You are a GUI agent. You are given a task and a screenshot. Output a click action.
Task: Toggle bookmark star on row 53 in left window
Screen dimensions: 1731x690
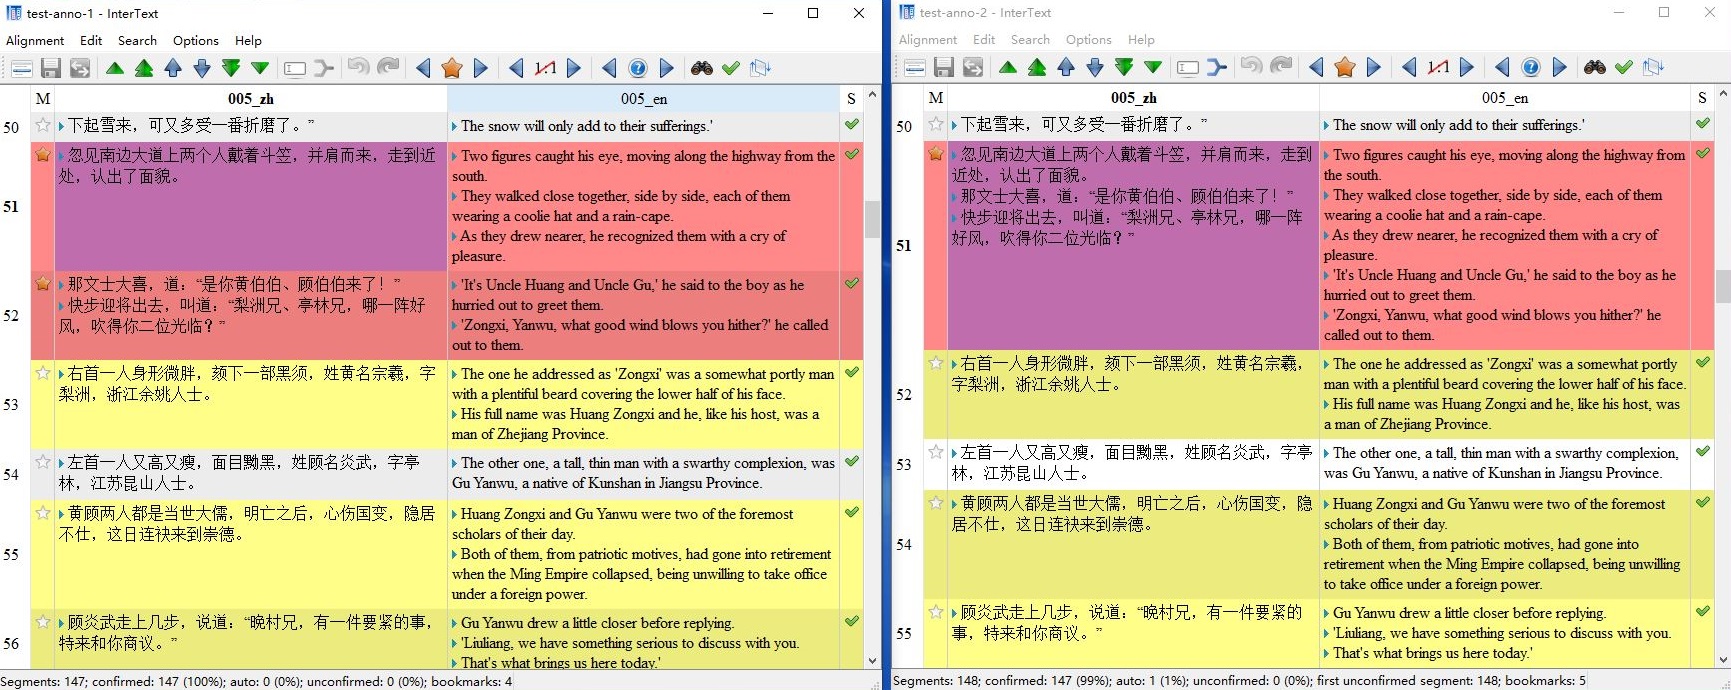pos(43,373)
